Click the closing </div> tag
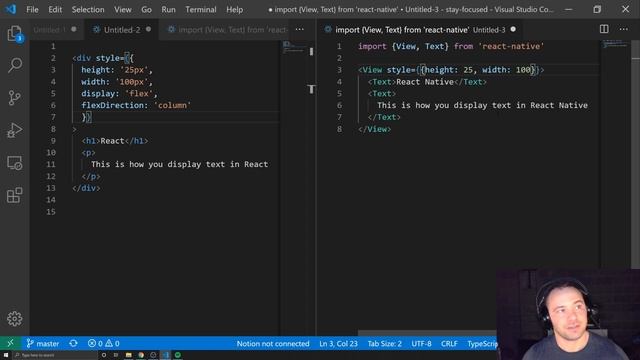 [86, 188]
